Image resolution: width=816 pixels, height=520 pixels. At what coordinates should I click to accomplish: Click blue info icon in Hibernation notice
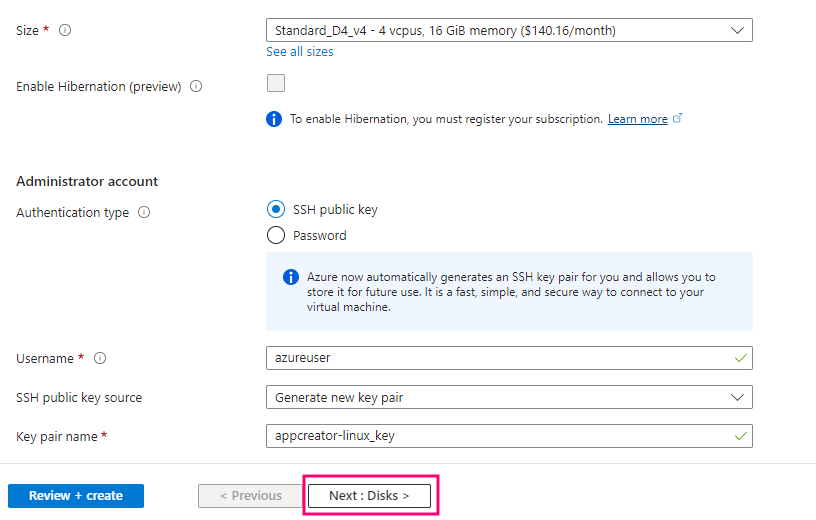[x=274, y=119]
